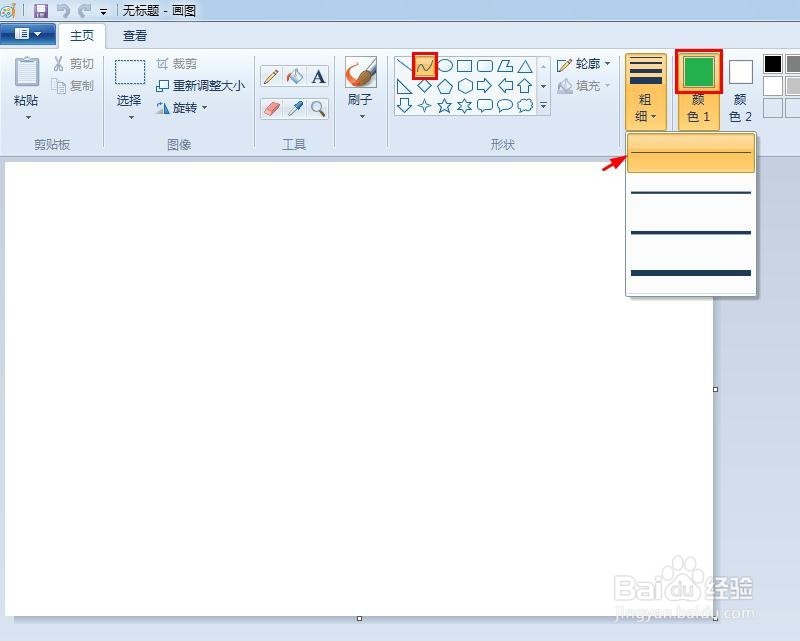This screenshot has height=641, width=800.
Task: Click the 复制 button
Action: pos(74,86)
